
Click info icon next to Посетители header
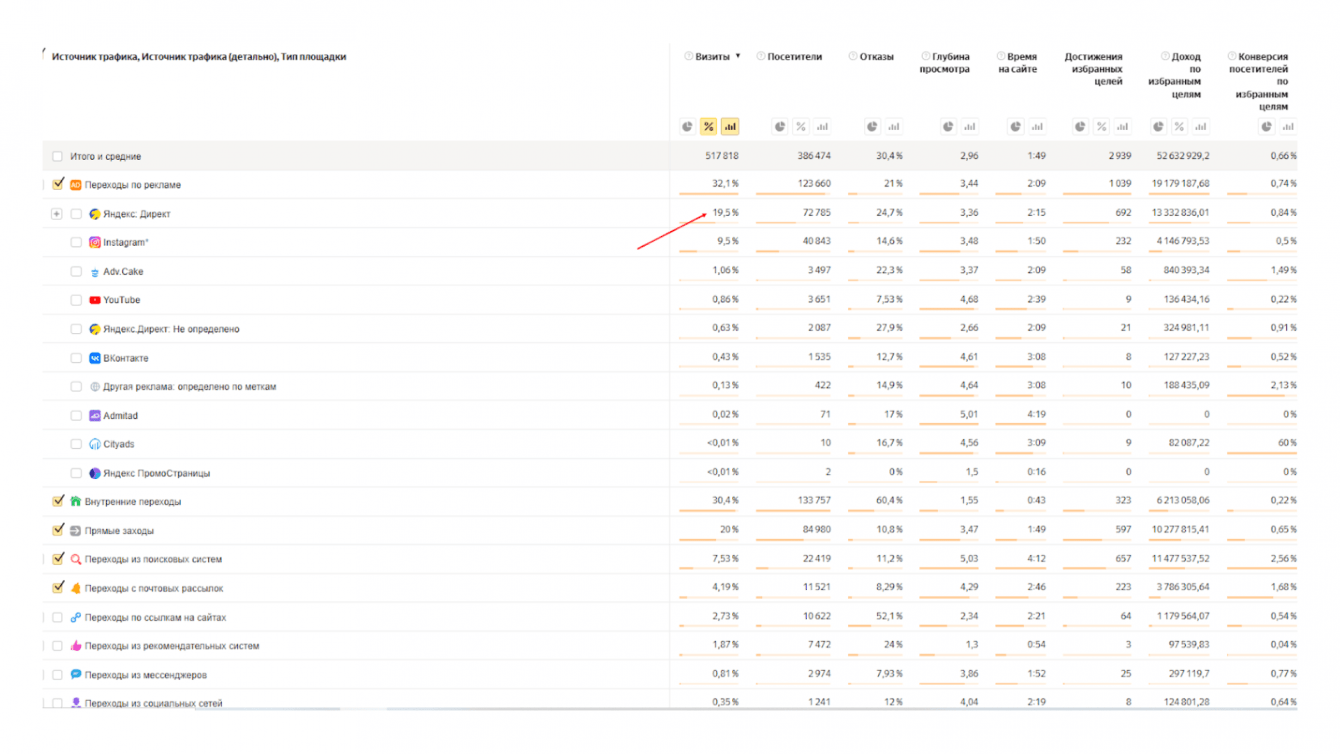[761, 57]
